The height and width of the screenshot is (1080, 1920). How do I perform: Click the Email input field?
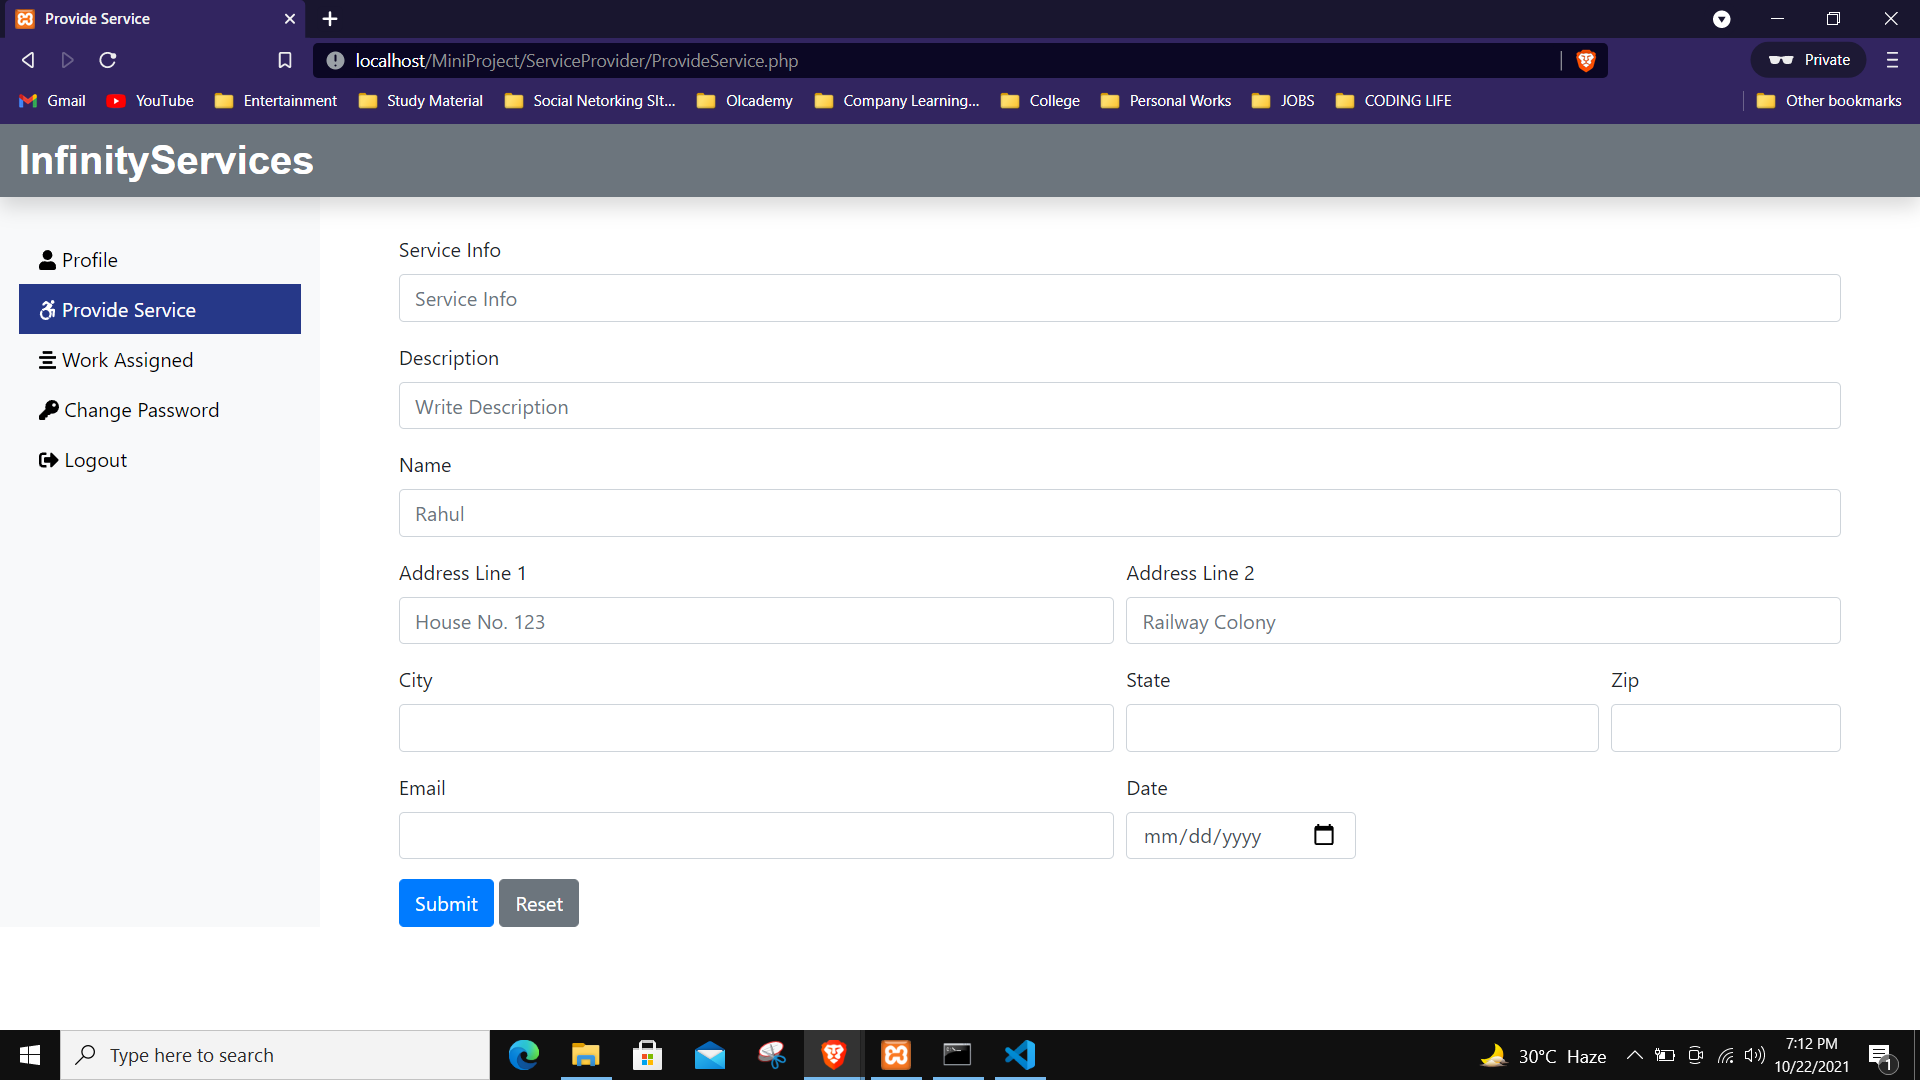pos(755,835)
